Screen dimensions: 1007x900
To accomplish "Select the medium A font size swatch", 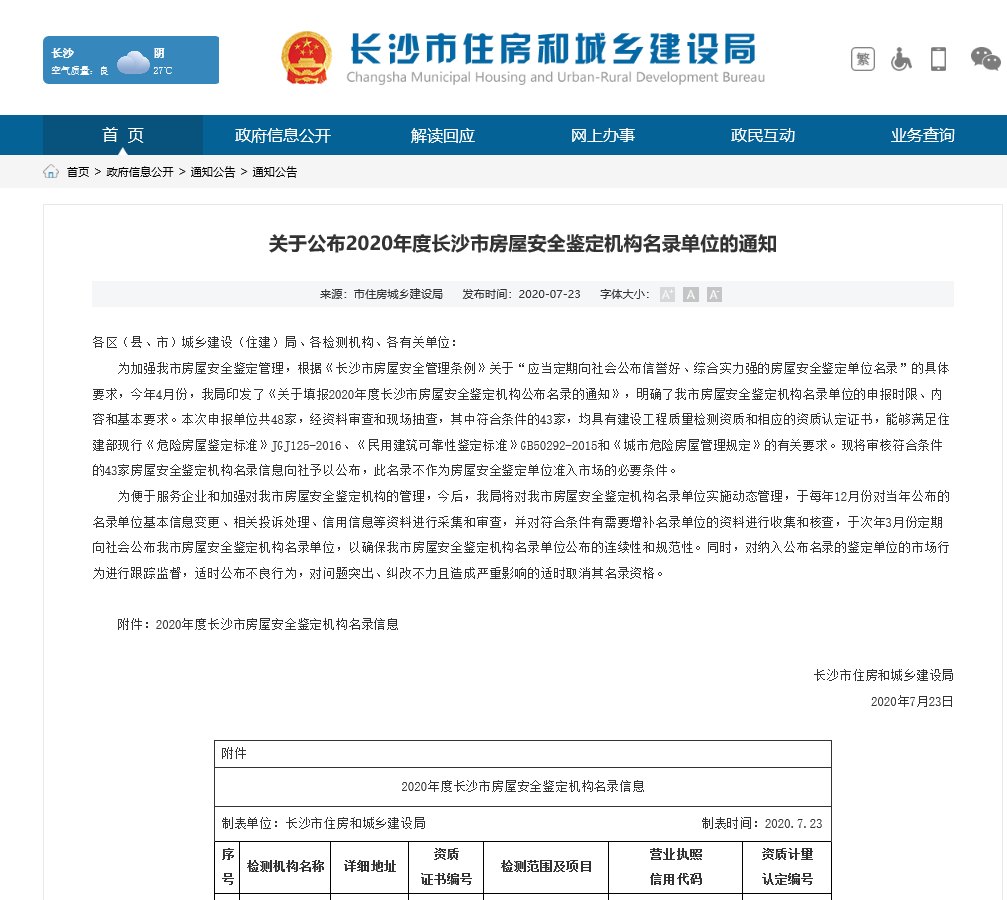I will (690, 293).
